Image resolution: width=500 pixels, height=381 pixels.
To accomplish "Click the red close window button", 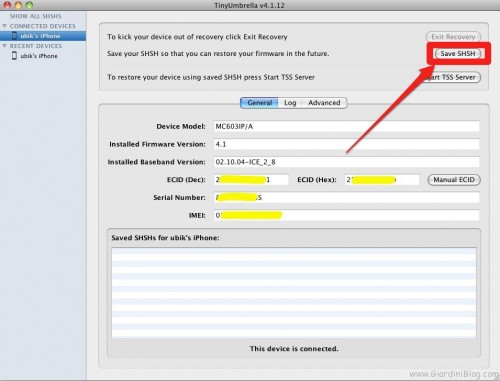I will pyautogui.click(x=7, y=5).
